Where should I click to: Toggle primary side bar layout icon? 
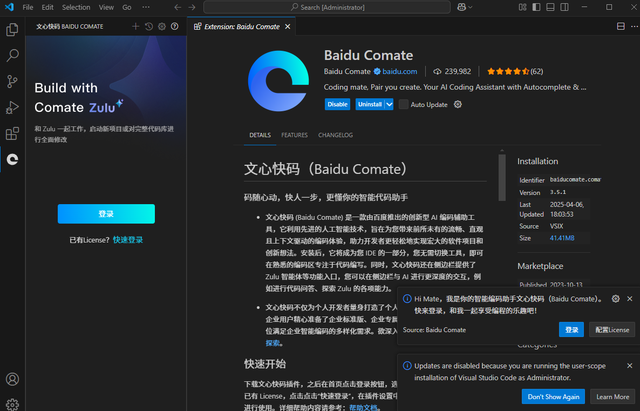click(536, 7)
